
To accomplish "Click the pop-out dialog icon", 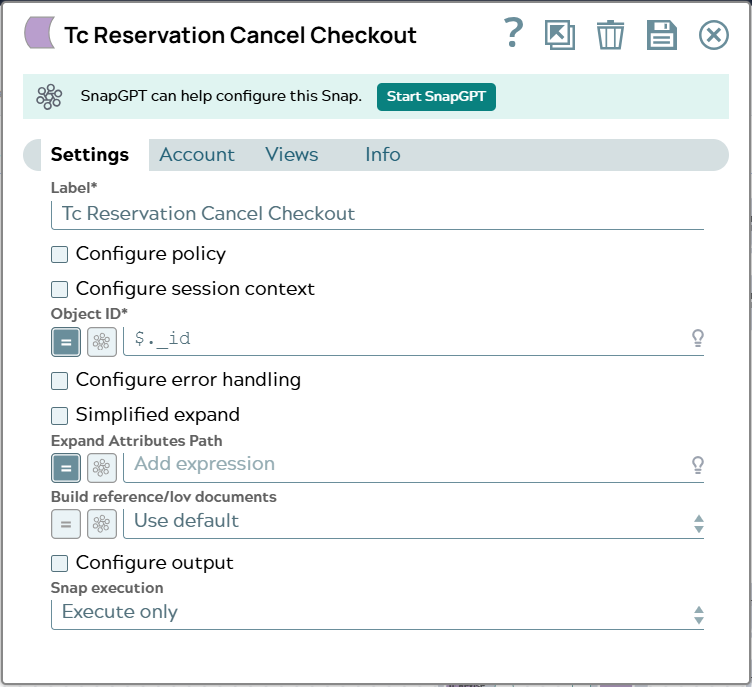I will click(x=560, y=35).
